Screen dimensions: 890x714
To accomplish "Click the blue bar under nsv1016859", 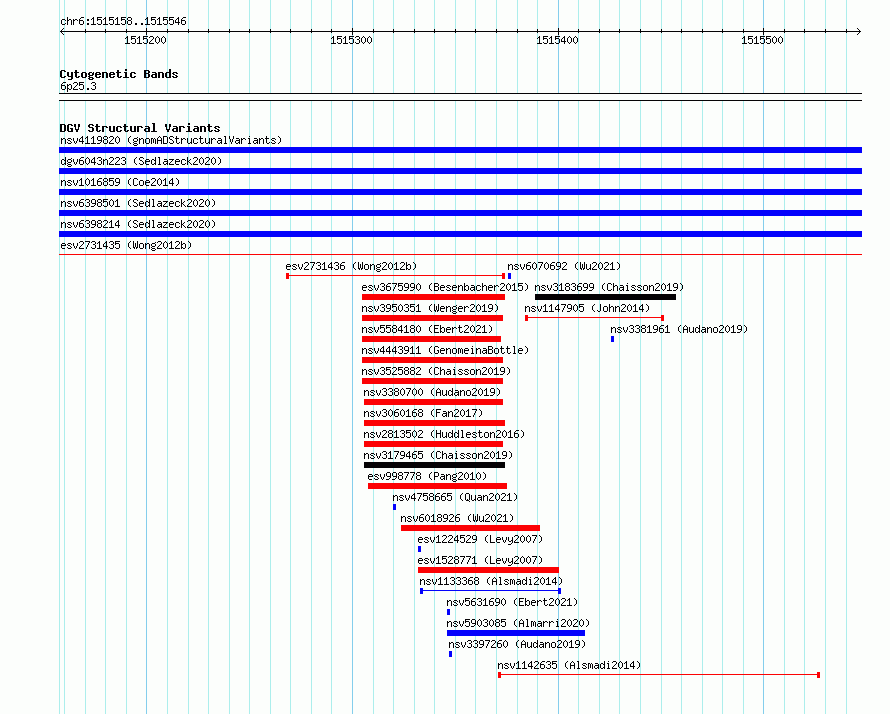I will point(460,192).
